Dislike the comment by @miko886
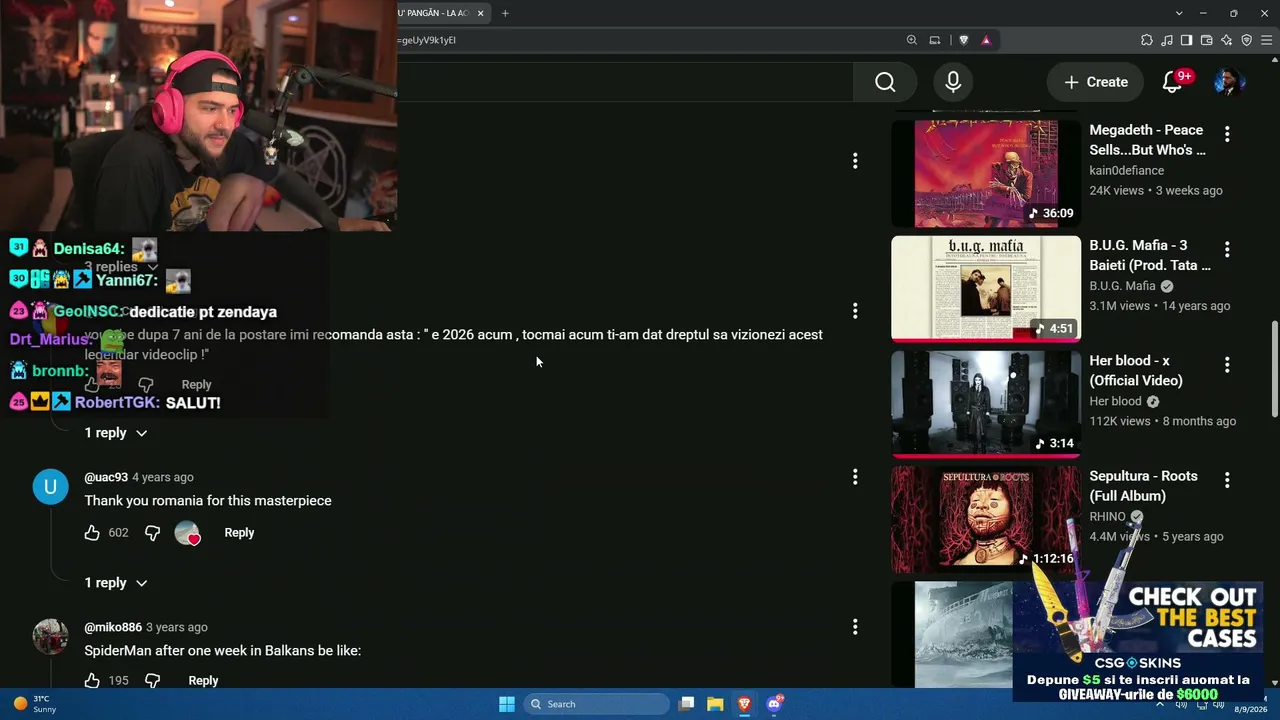The height and width of the screenshot is (720, 1280). pos(152,681)
